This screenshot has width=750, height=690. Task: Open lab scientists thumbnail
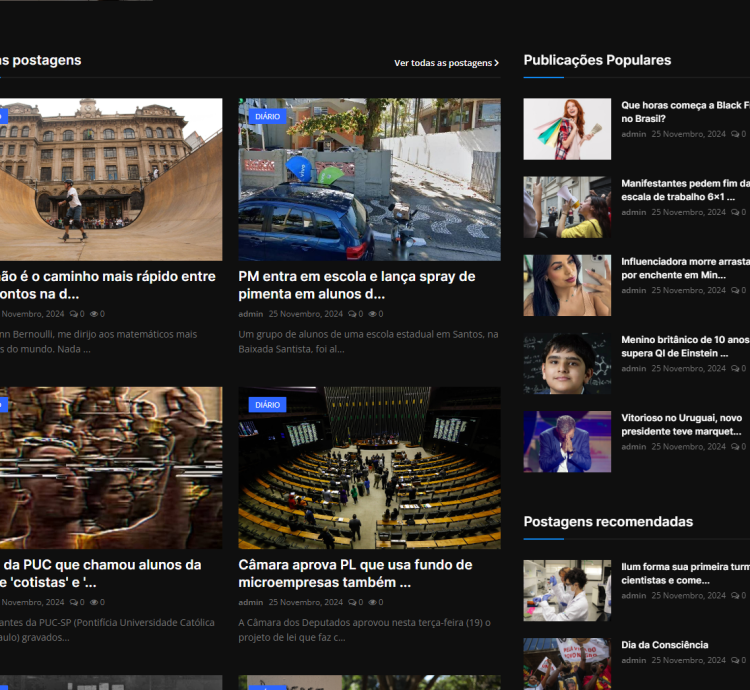tap(567, 591)
